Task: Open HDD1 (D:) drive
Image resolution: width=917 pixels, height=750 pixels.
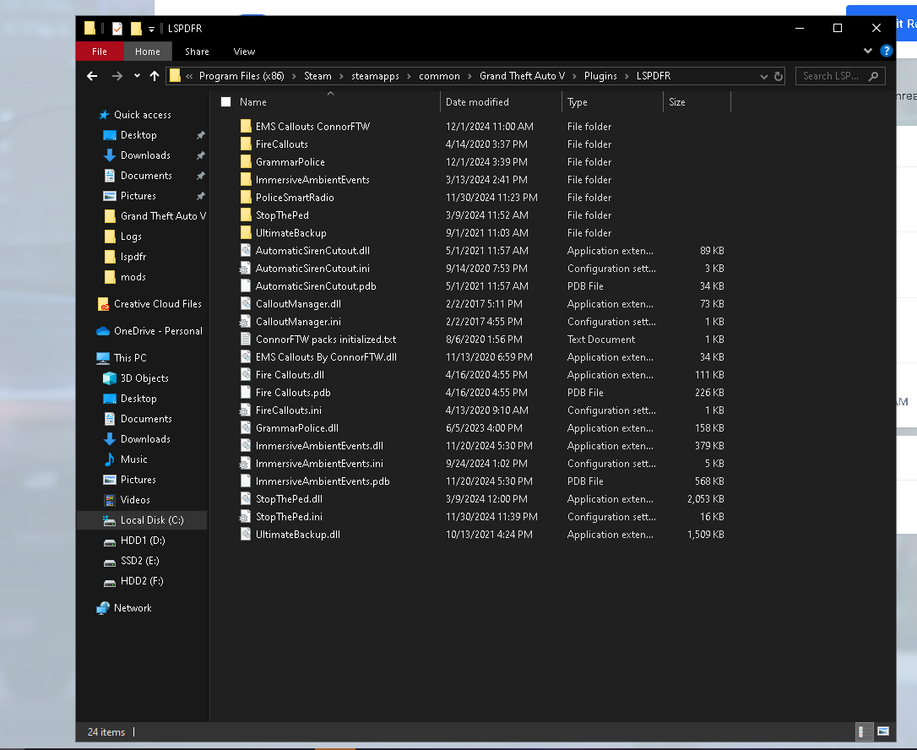Action: (x=142, y=541)
